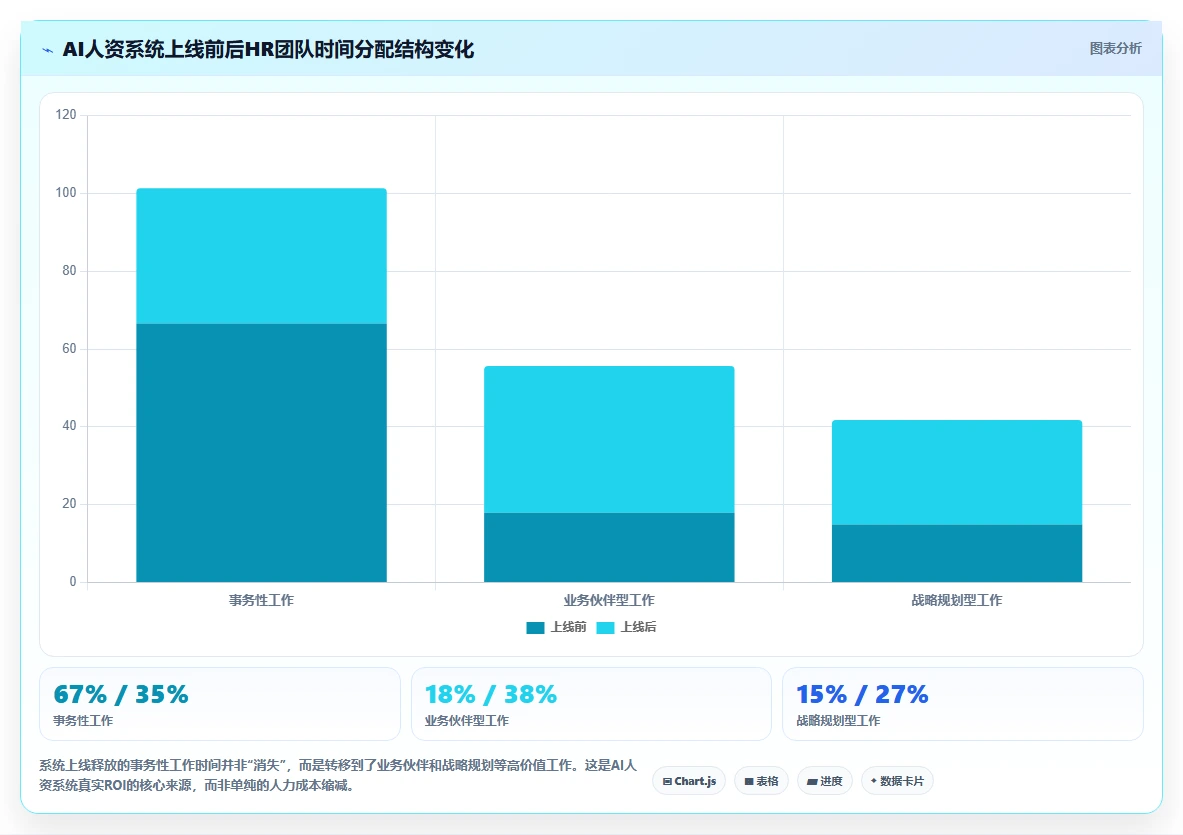Click the lightning icon beside the chart title
Image resolution: width=1183 pixels, height=835 pixels.
point(48,51)
